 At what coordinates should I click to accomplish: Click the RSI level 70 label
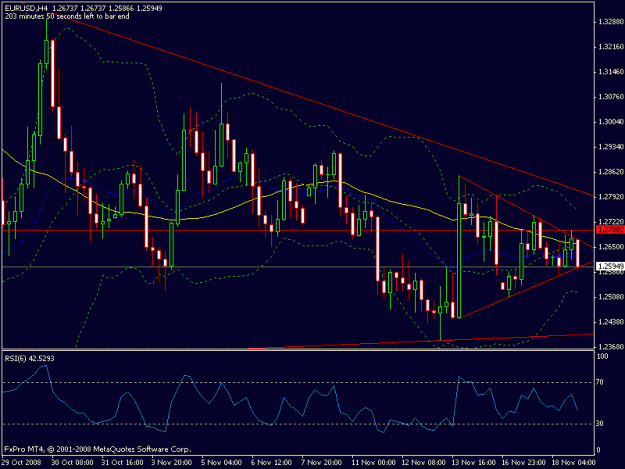[600, 382]
